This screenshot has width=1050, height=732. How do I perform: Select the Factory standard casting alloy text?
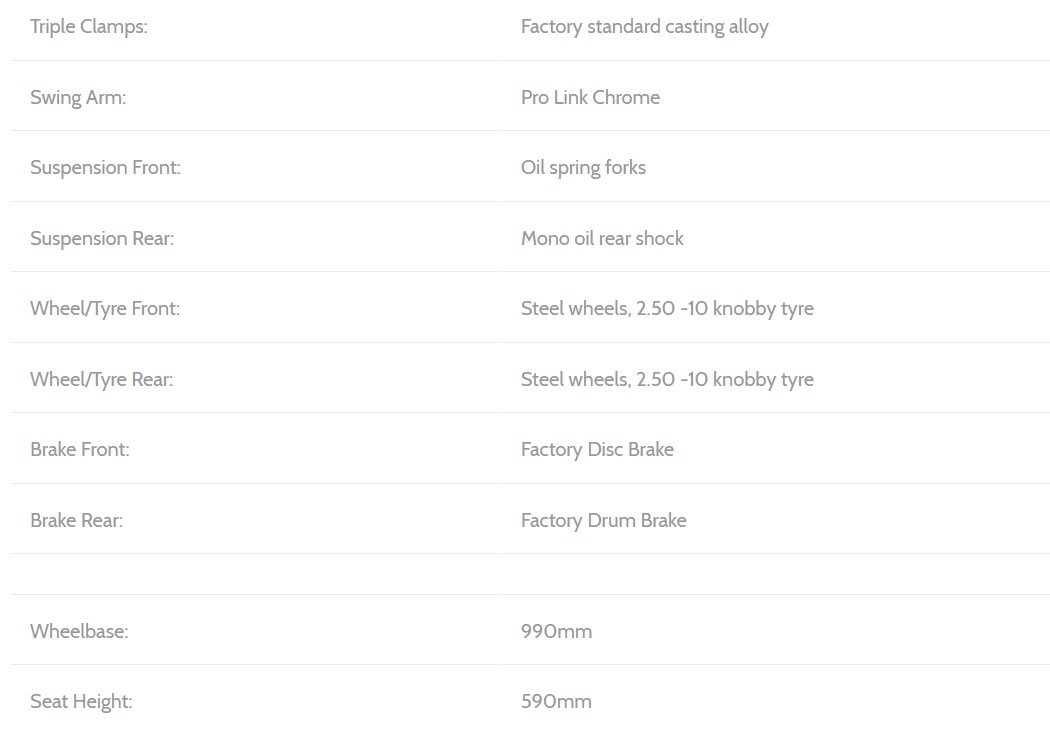point(644,27)
